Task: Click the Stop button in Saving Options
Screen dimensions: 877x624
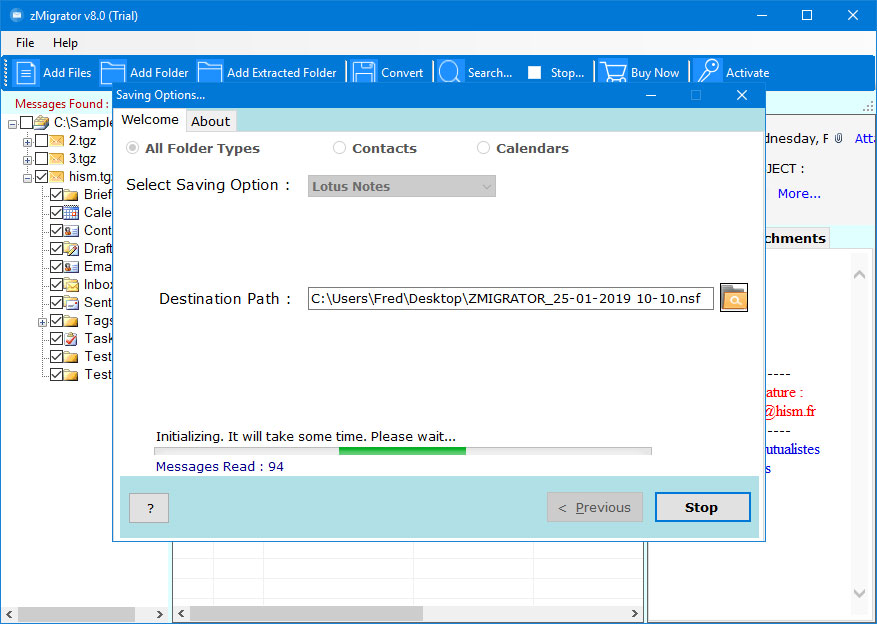Action: pyautogui.click(x=702, y=507)
